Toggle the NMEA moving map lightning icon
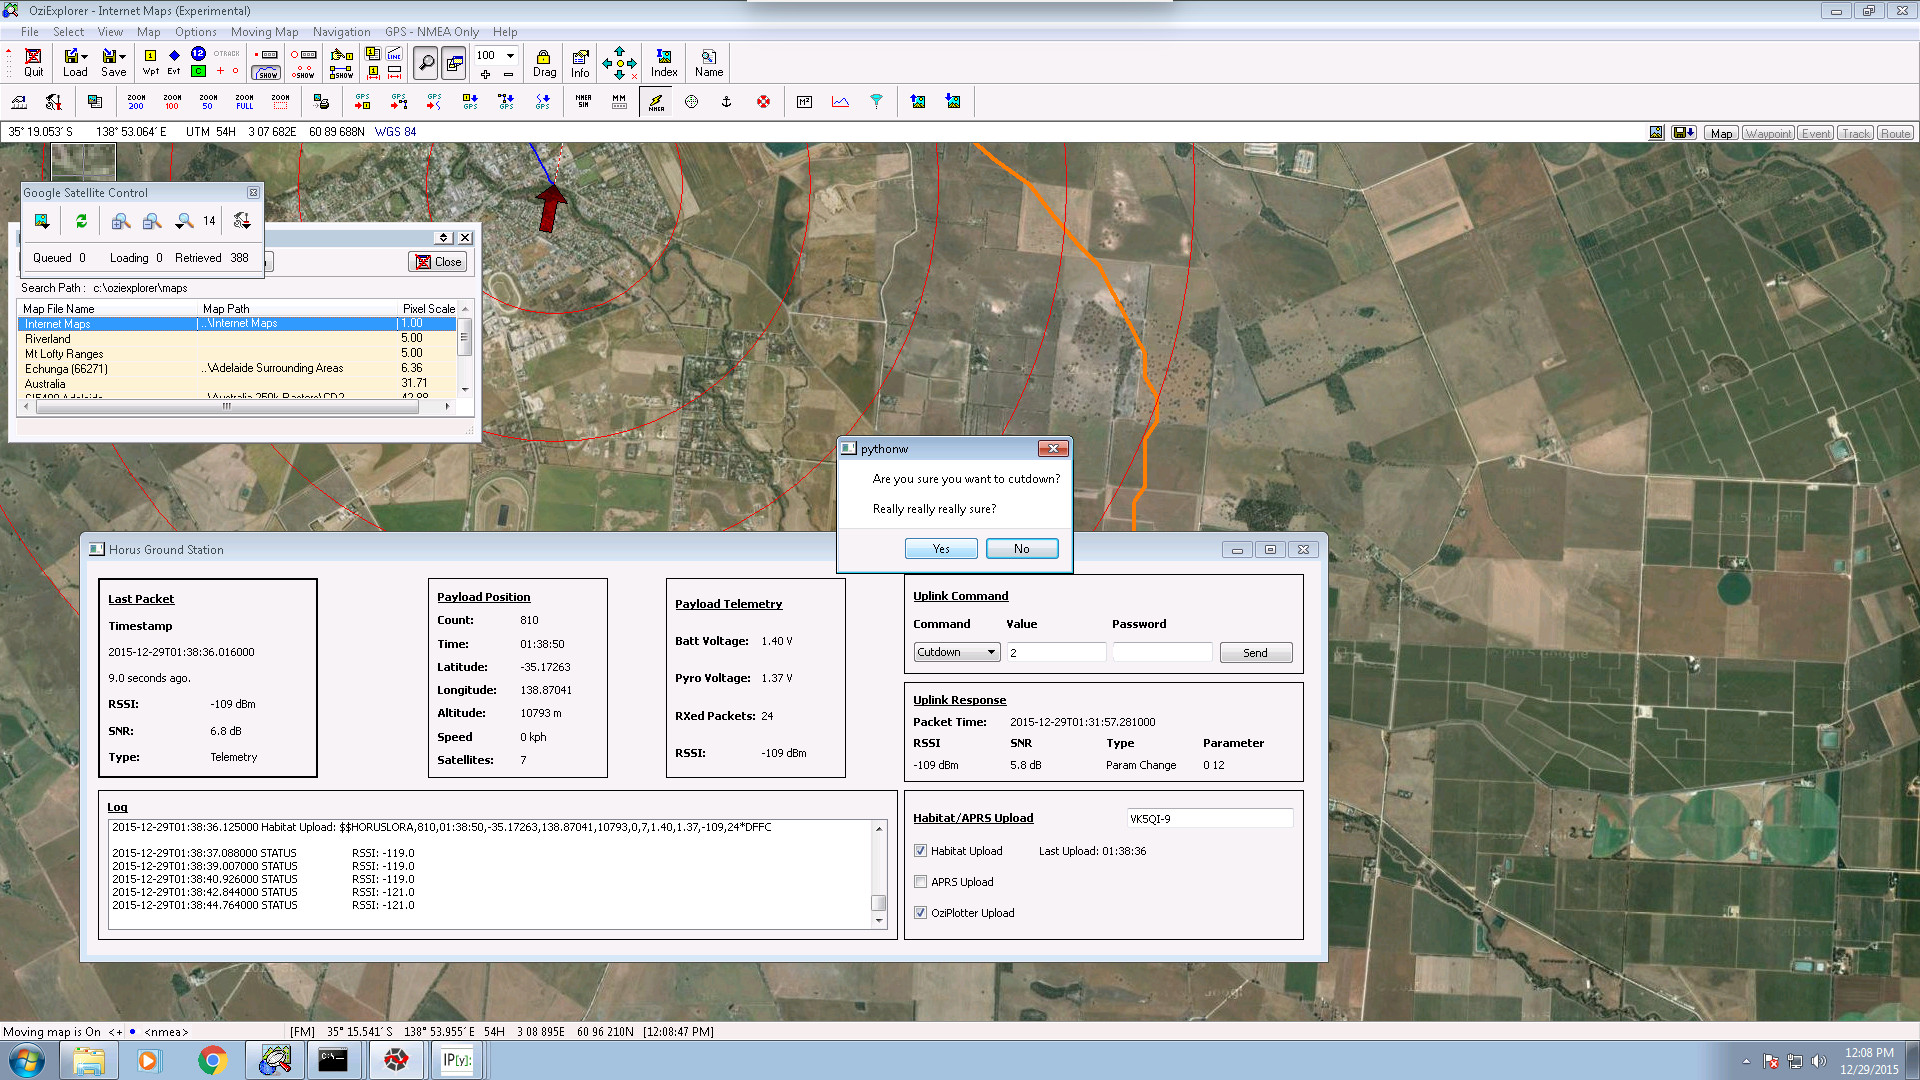This screenshot has height=1080, width=1920. pos(656,102)
